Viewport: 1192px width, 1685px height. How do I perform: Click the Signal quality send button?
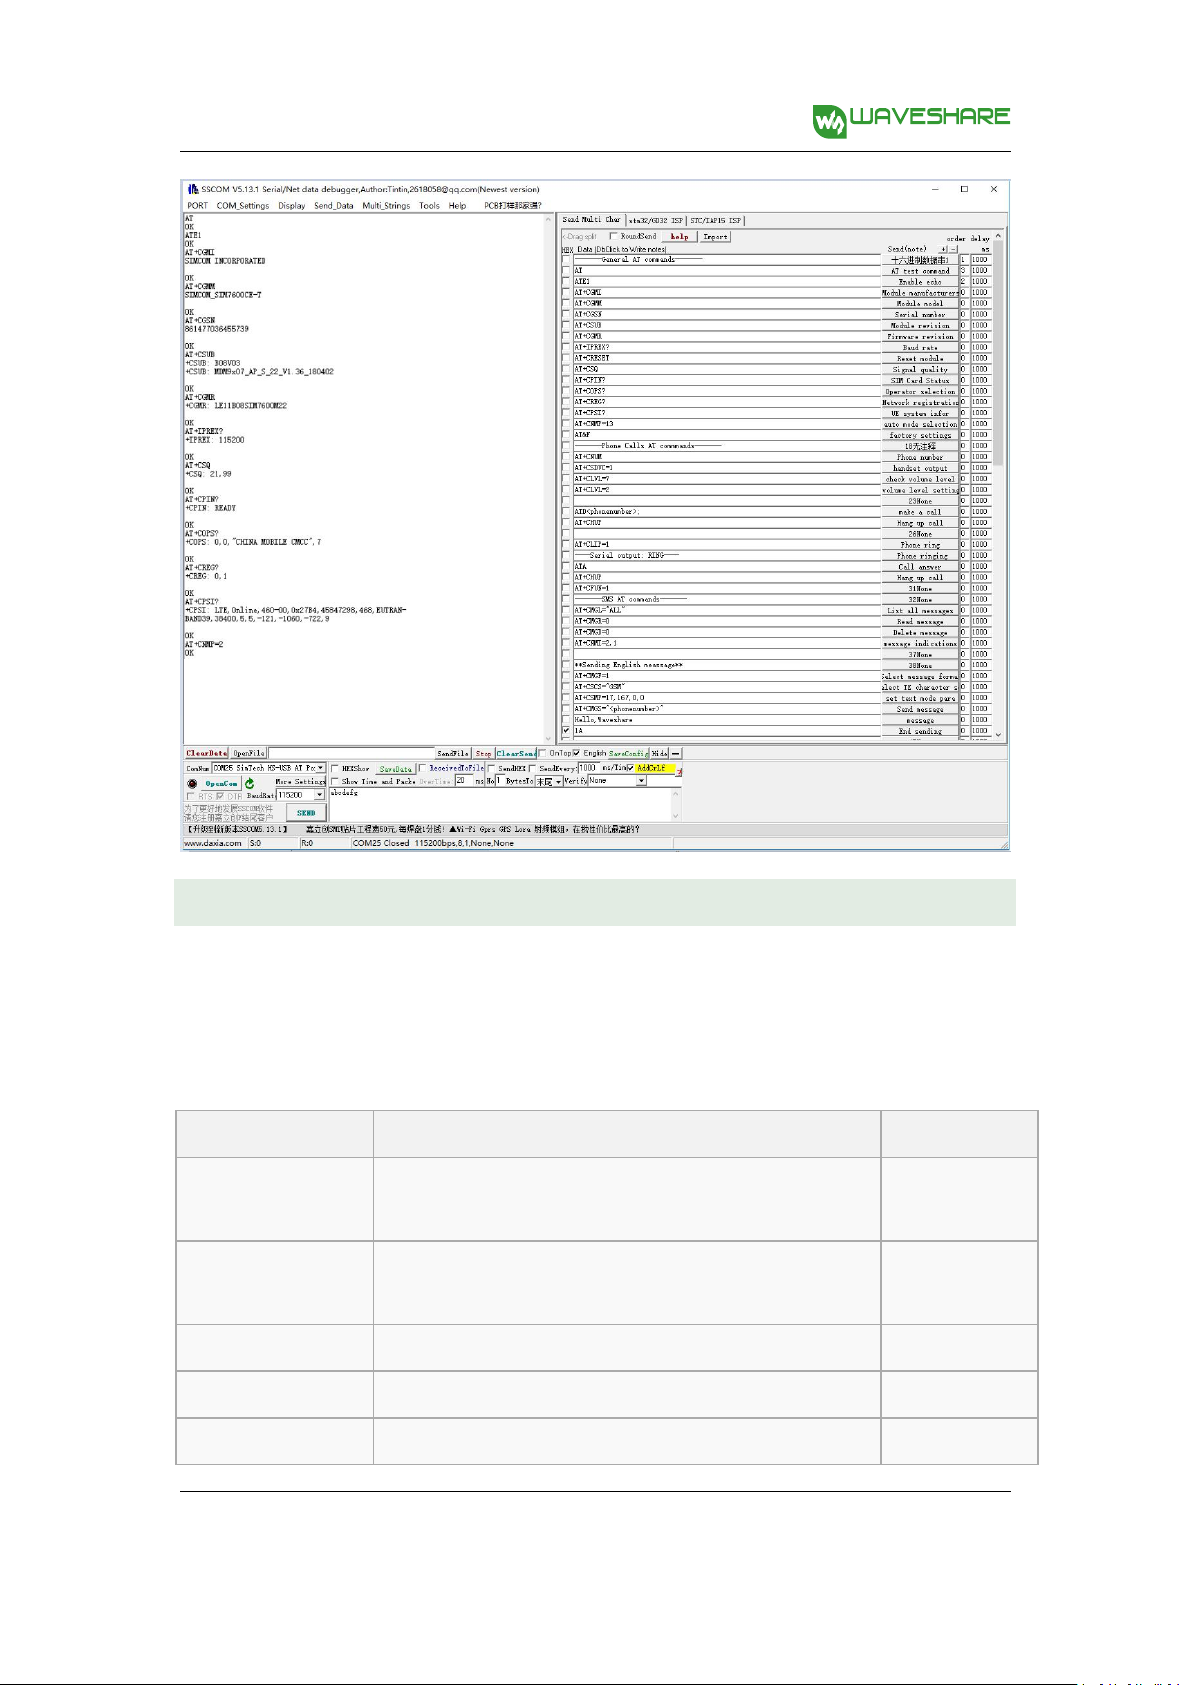coord(920,369)
